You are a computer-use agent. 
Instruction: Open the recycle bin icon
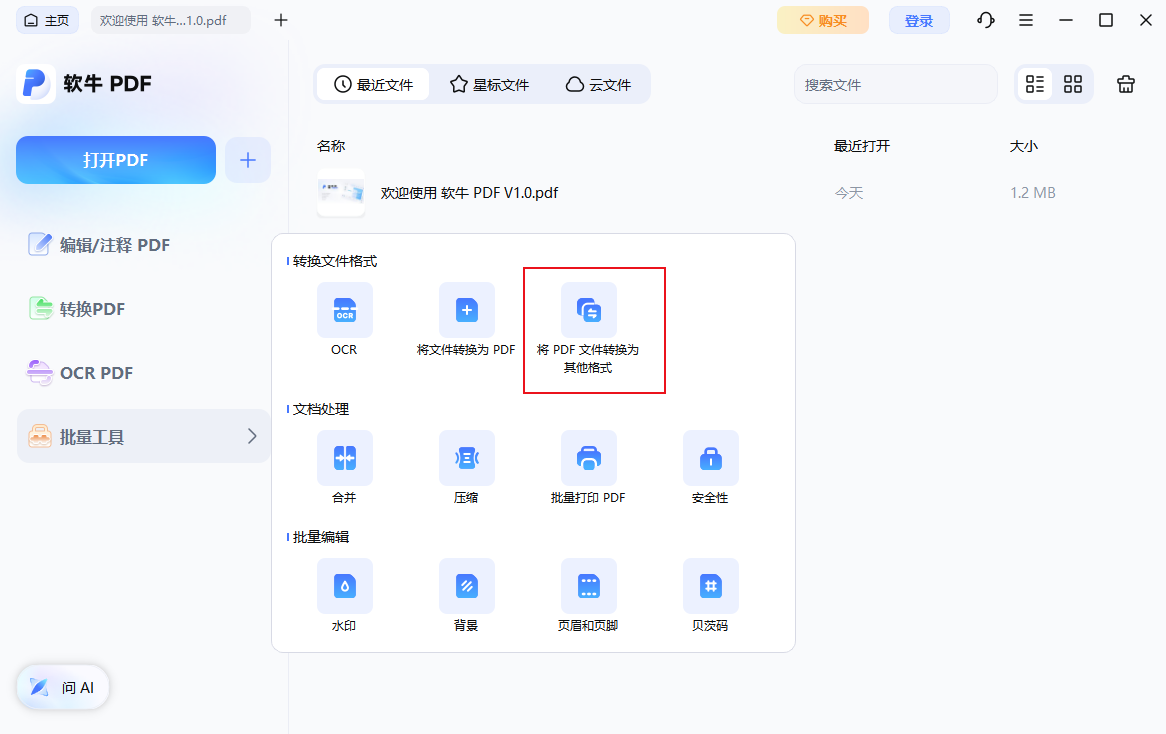click(1126, 84)
